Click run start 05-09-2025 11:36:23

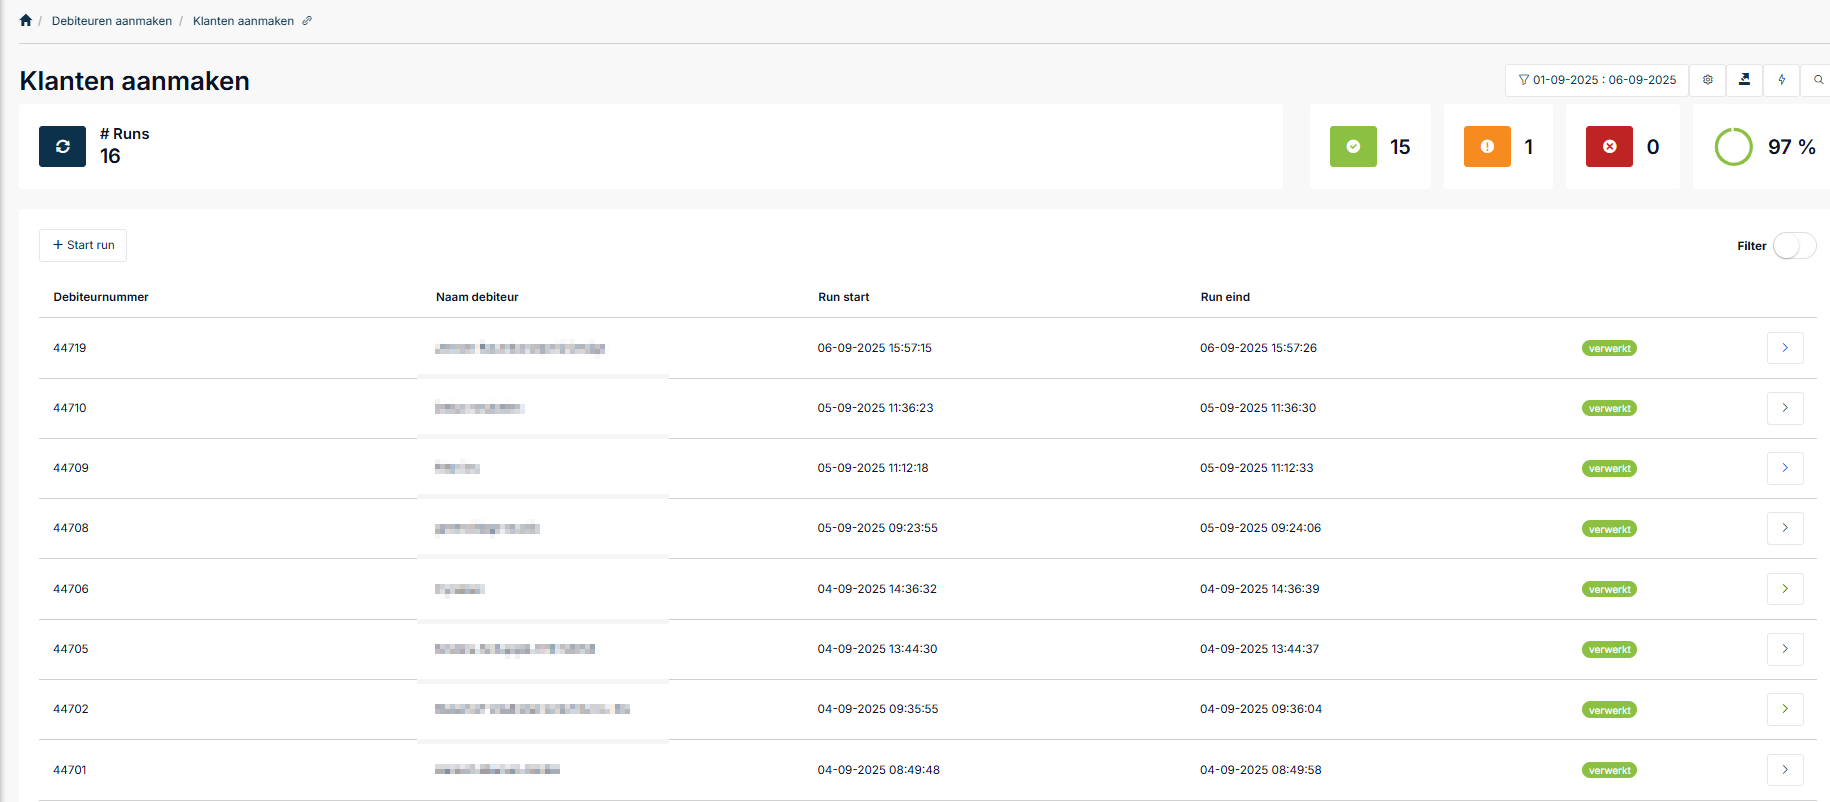876,408
